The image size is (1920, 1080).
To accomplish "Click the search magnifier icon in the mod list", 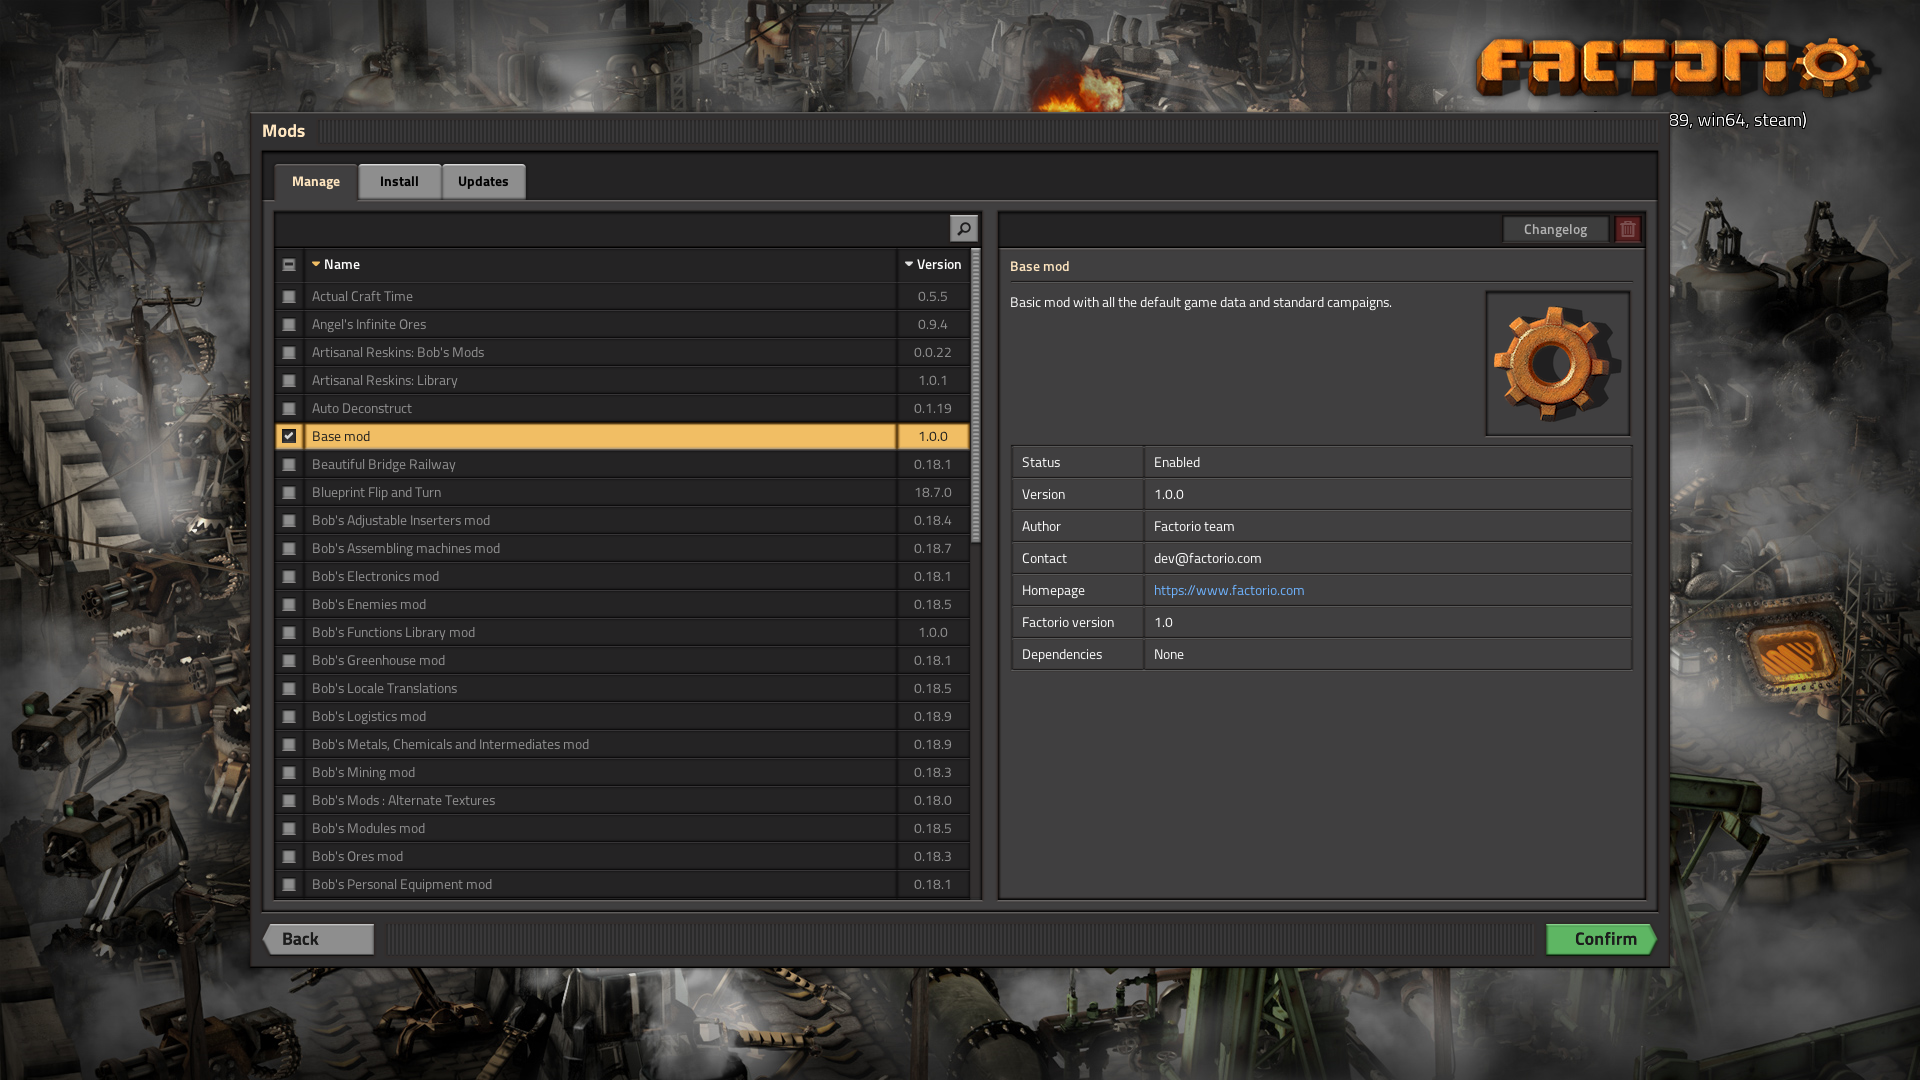I will click(x=963, y=229).
